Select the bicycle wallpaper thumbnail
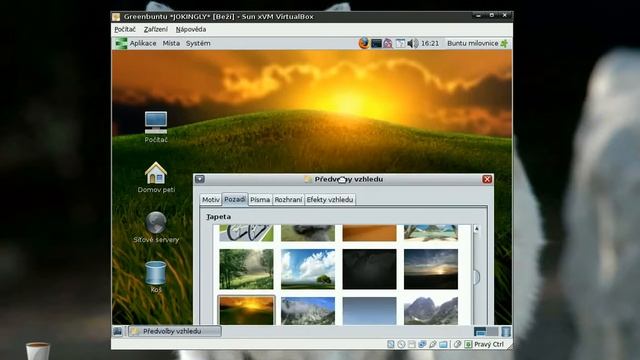The width and height of the screenshot is (640, 360). (x=246, y=233)
